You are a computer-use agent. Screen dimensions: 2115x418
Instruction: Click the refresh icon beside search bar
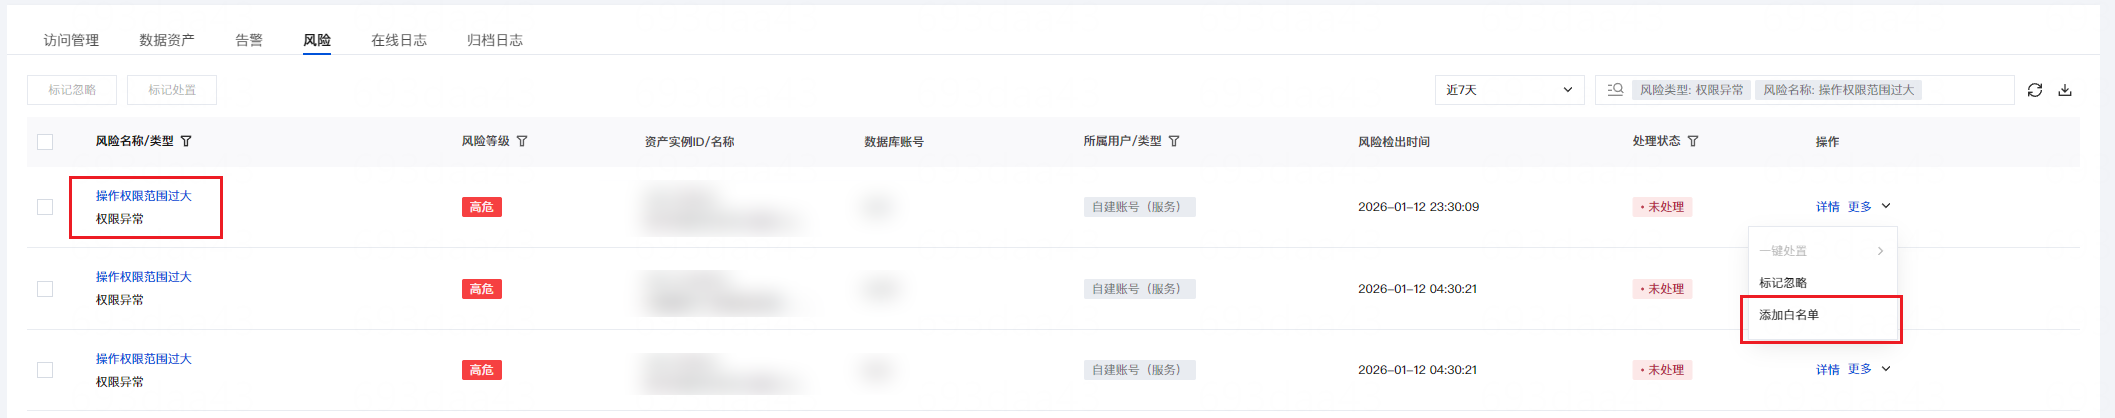(x=2034, y=90)
